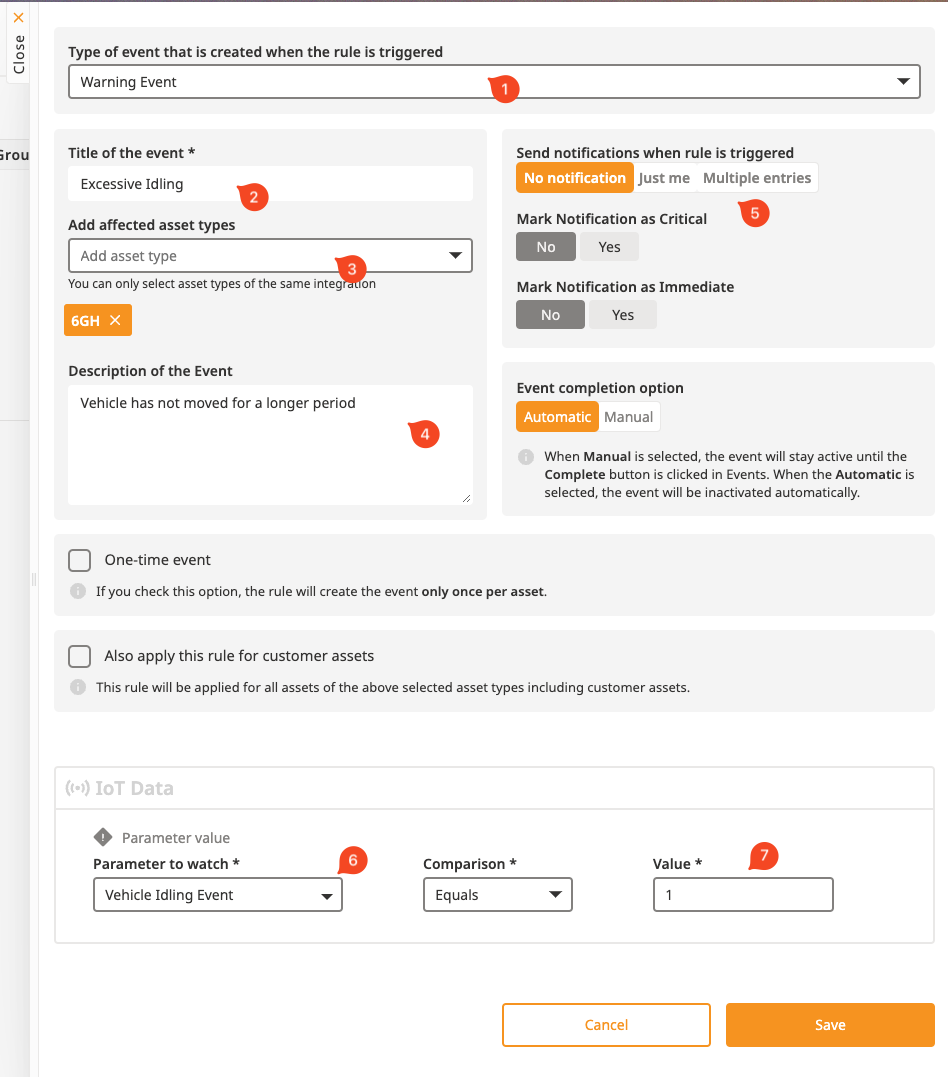
Task: Expand the Add asset type dropdown
Action: 270,256
